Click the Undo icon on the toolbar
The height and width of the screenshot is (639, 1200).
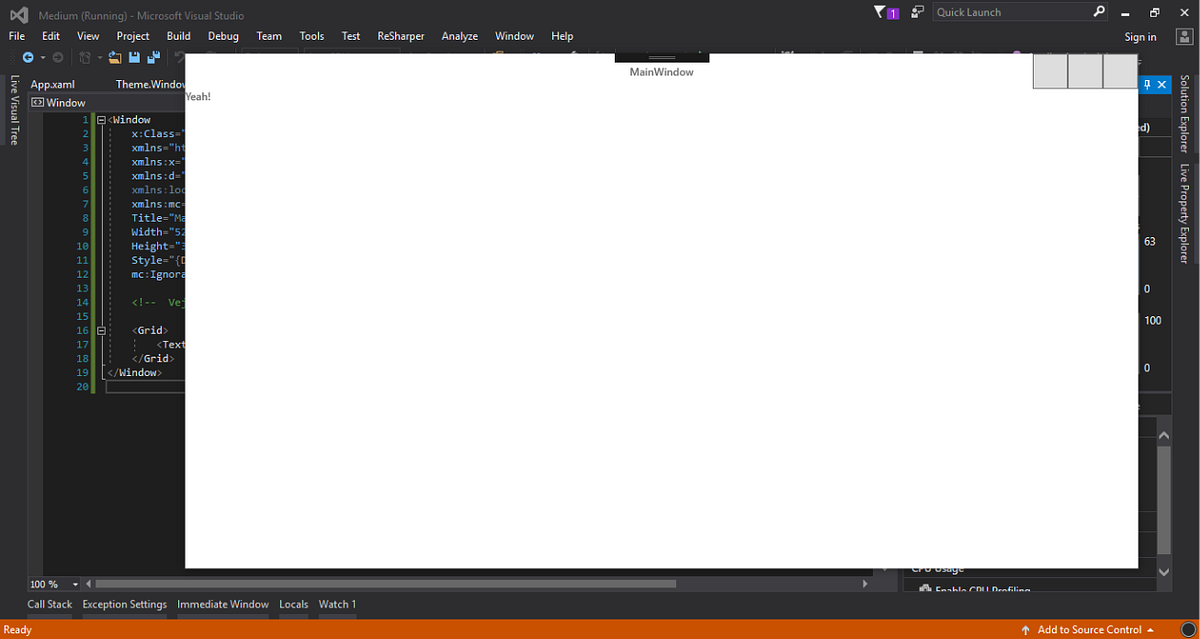[x=180, y=57]
